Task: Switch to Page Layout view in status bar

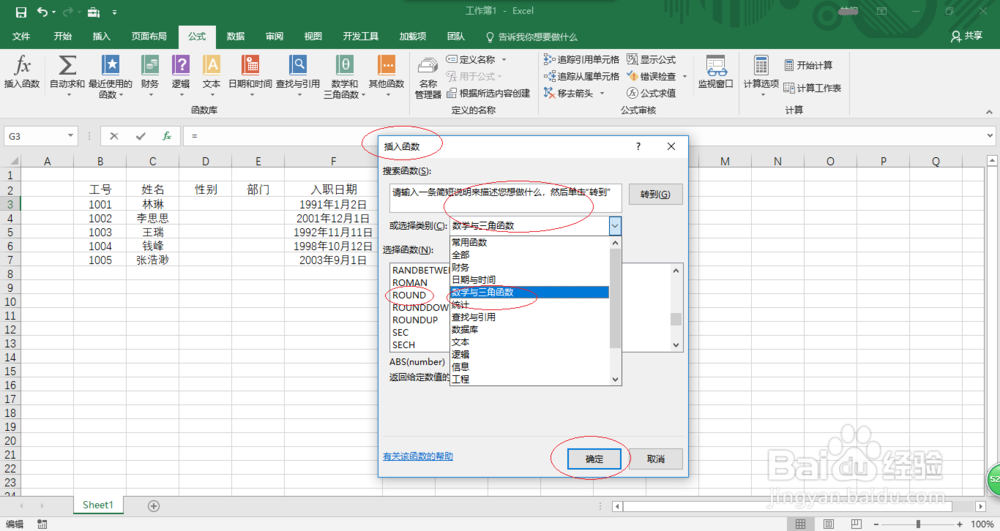Action: pyautogui.click(x=828, y=524)
